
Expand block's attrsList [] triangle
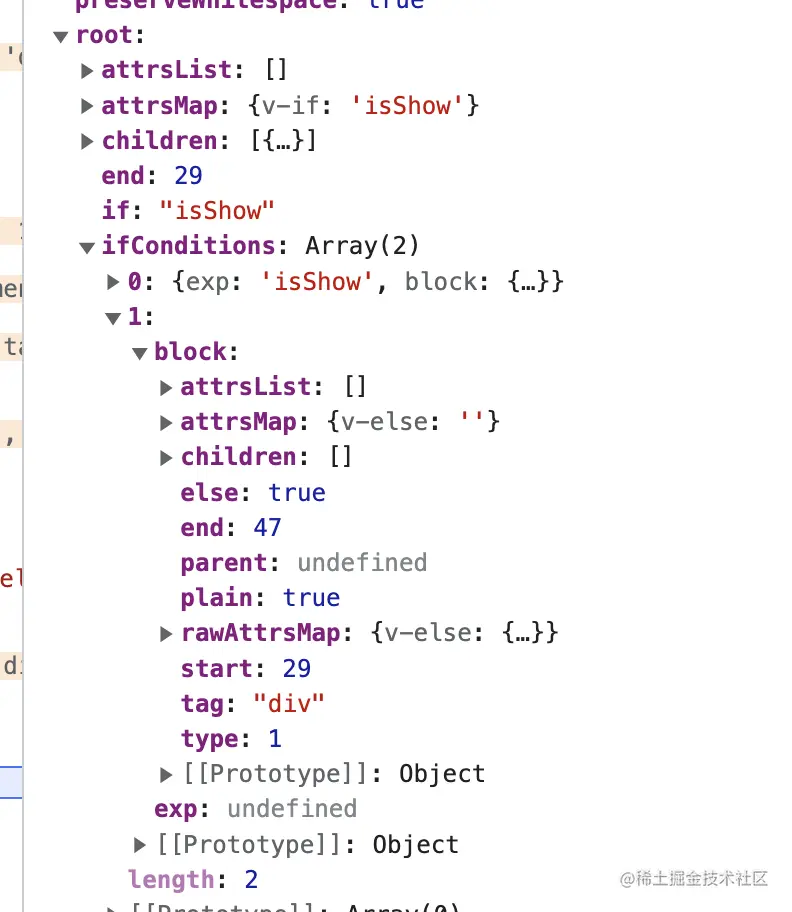click(x=166, y=388)
